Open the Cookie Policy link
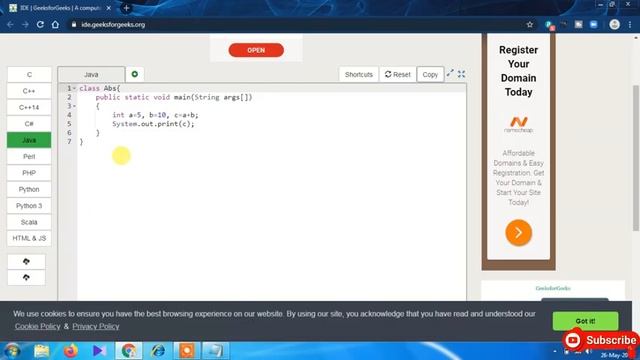 tap(38, 327)
